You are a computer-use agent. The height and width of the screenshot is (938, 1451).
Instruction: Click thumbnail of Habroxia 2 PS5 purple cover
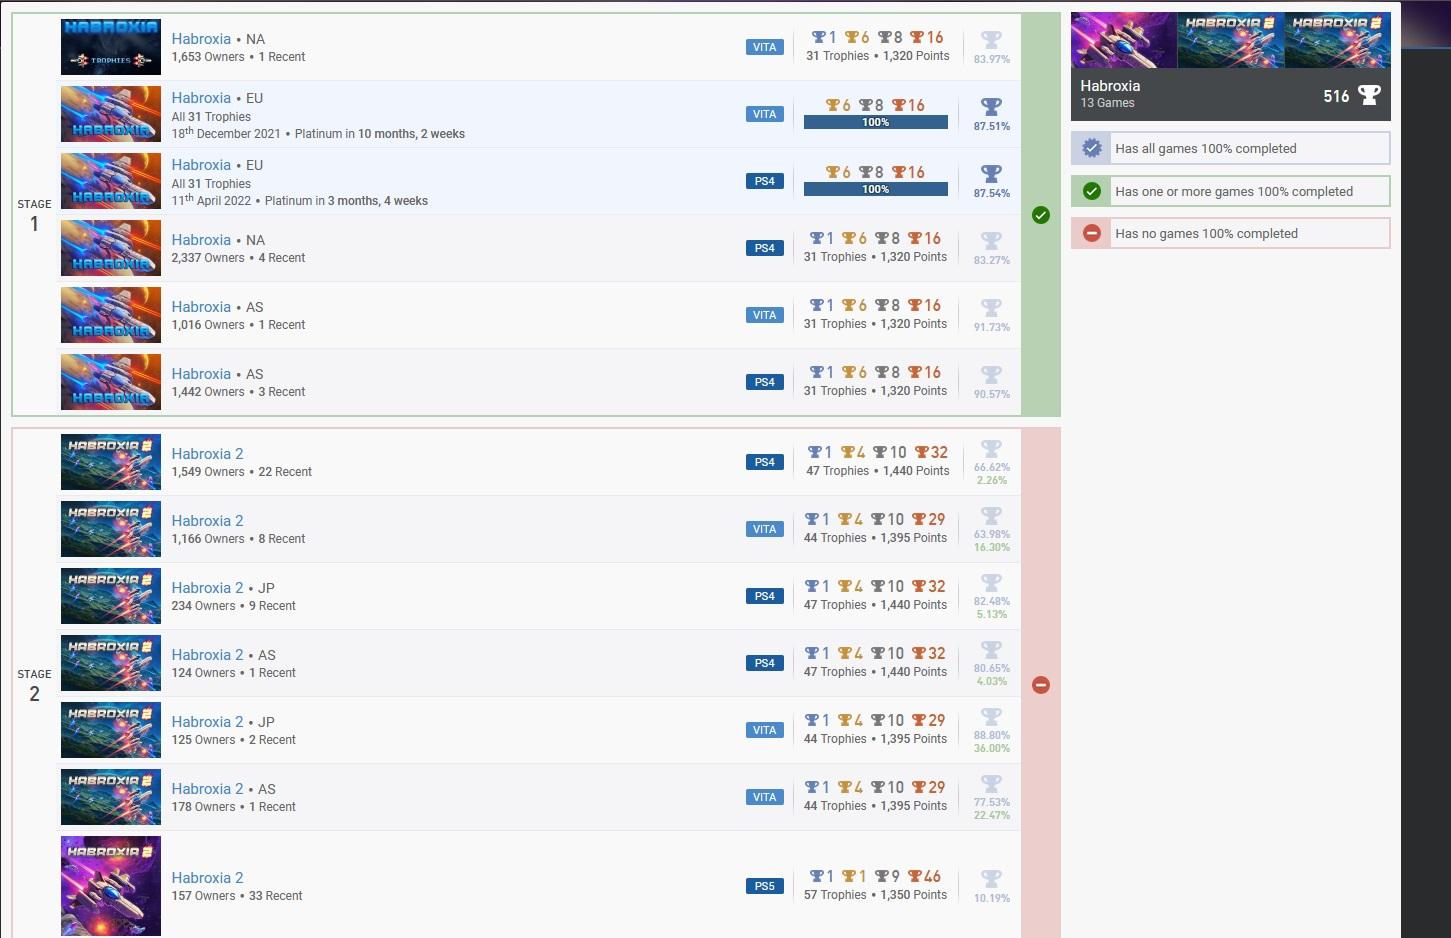point(111,886)
